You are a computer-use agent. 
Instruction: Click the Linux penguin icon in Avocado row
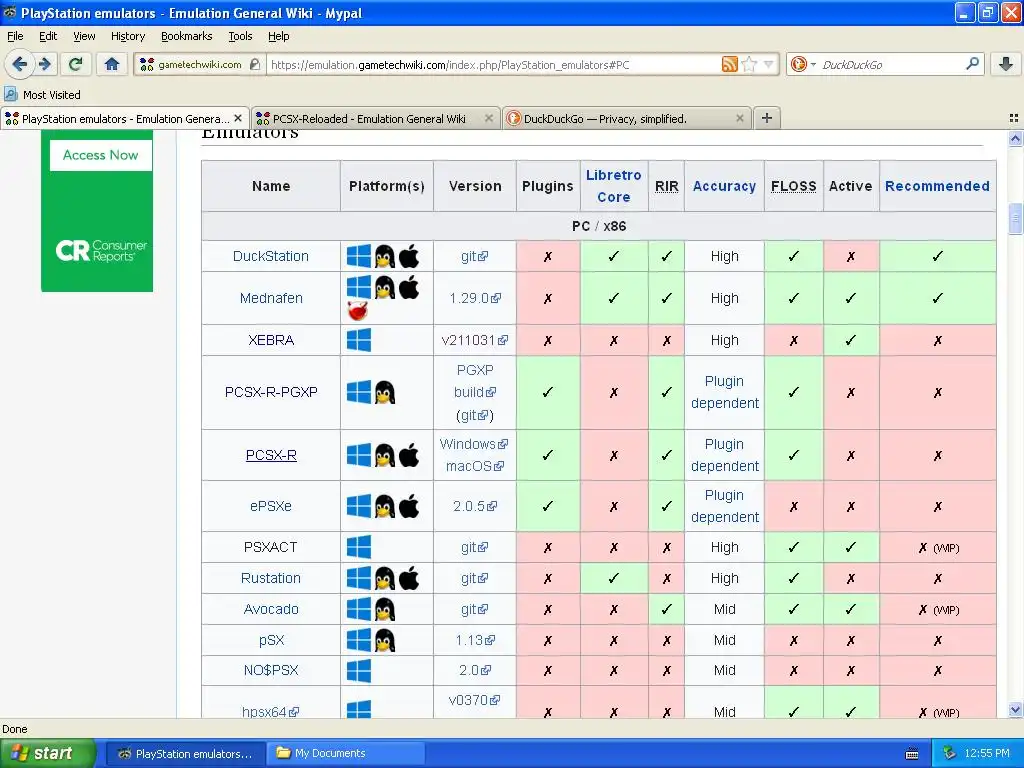385,609
